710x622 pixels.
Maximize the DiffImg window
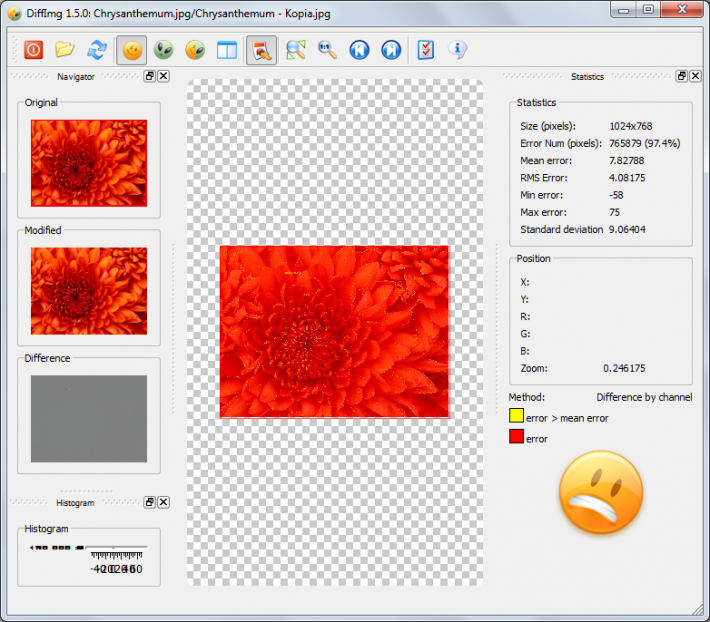point(648,10)
